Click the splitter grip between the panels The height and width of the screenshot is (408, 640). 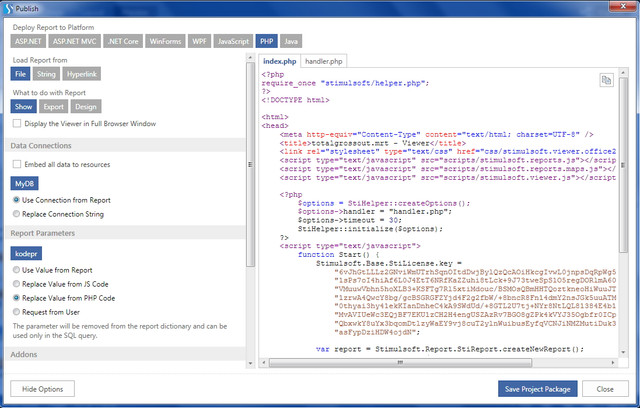[x=250, y=164]
